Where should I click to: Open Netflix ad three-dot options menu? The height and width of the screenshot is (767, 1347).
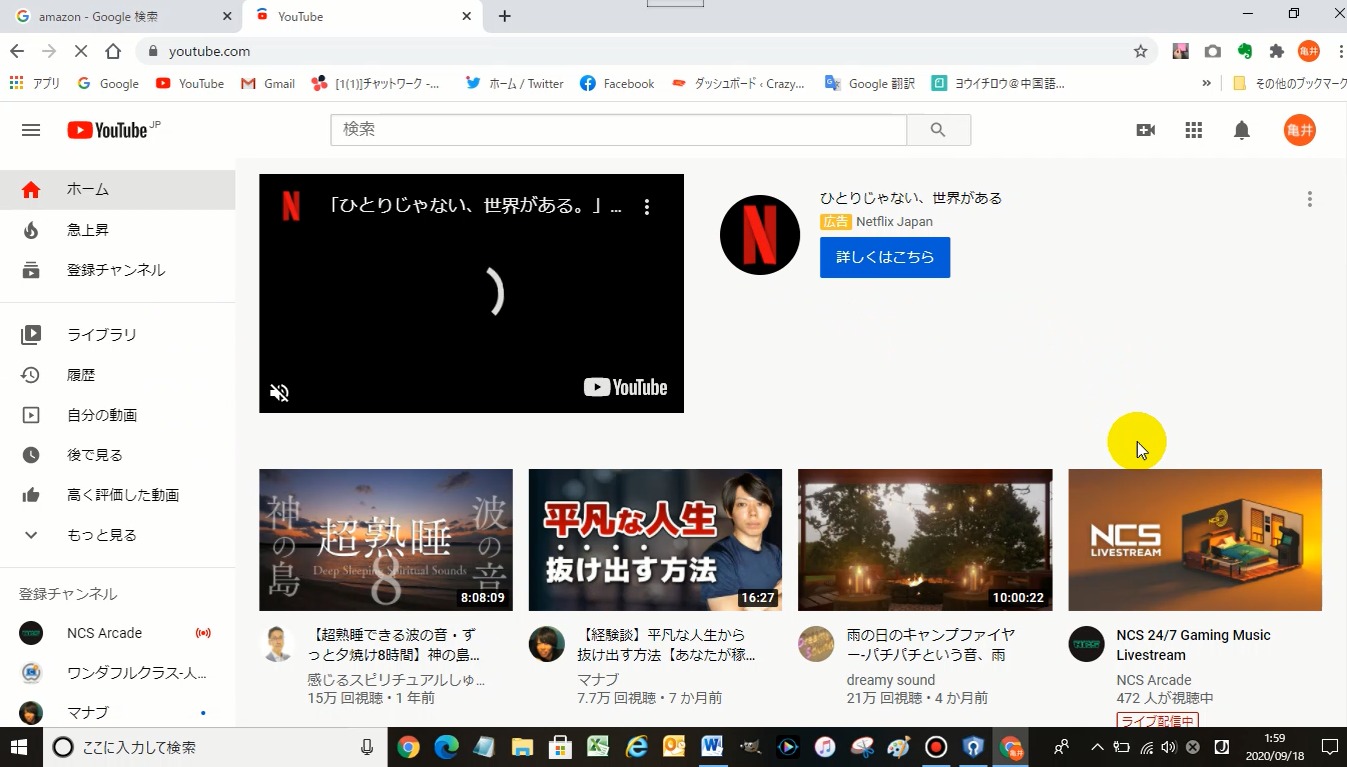tap(1309, 199)
